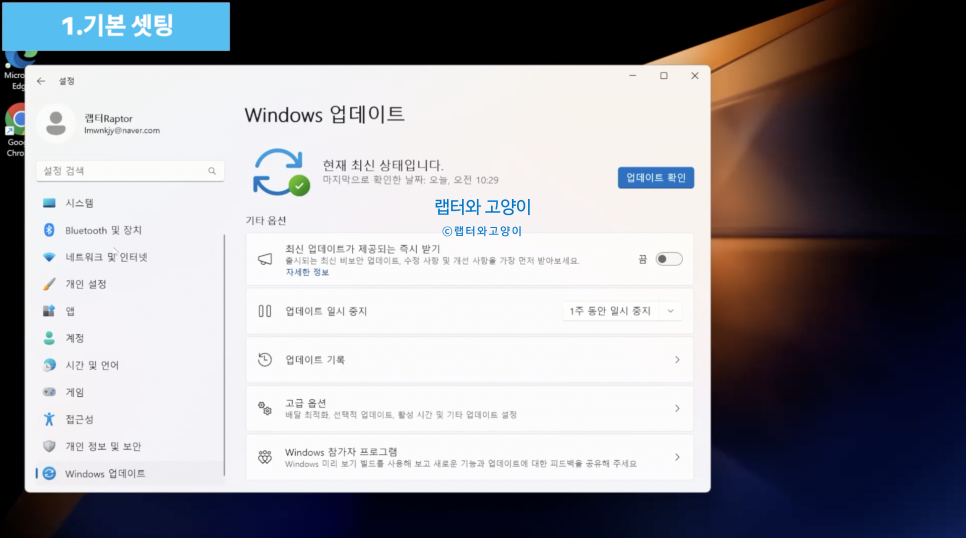
Task: Toggle 최신 업데이트가 제공되는 즉시 받기 switch
Action: [x=668, y=259]
